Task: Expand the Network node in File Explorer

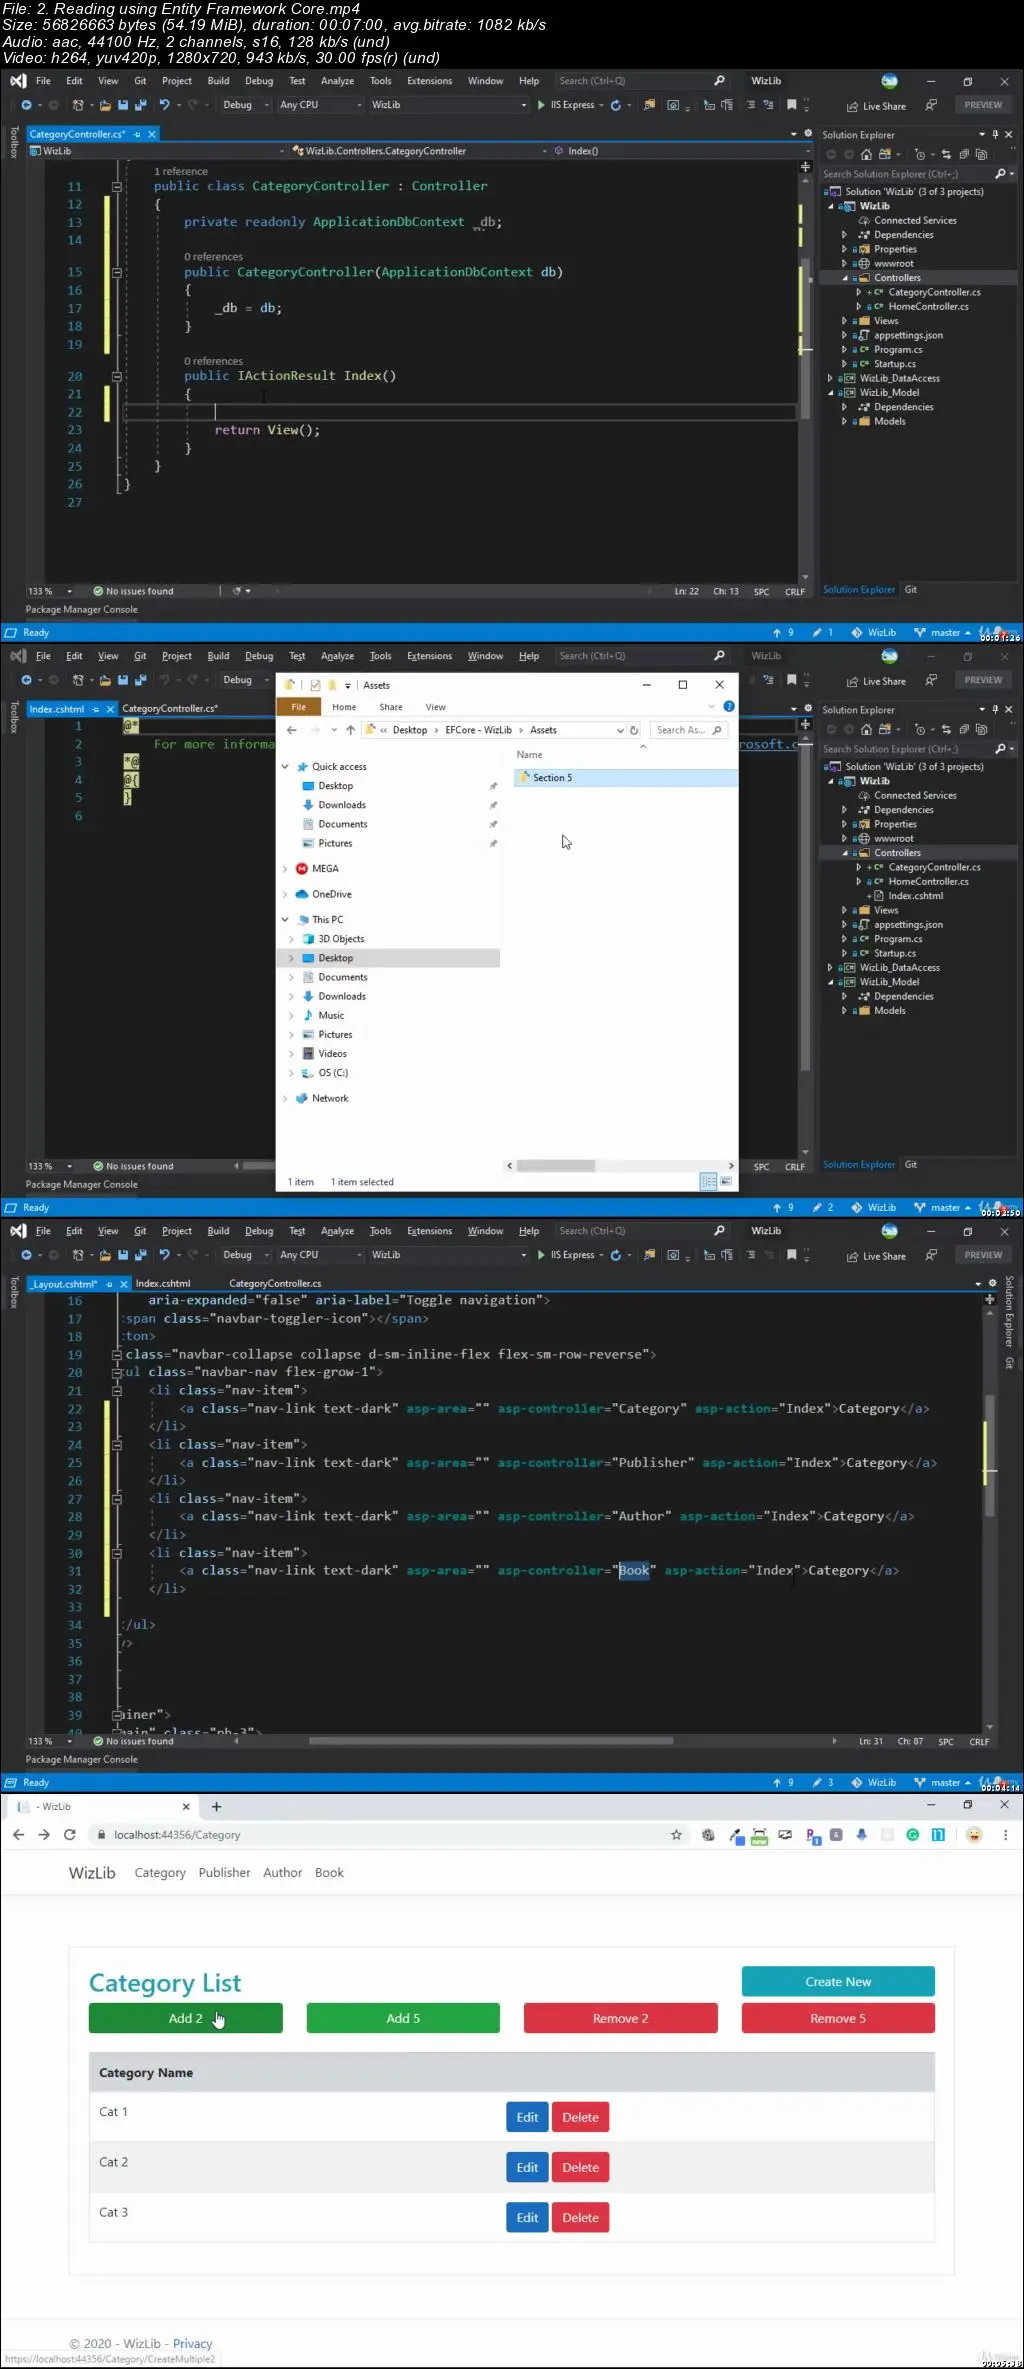Action: [x=285, y=1098]
